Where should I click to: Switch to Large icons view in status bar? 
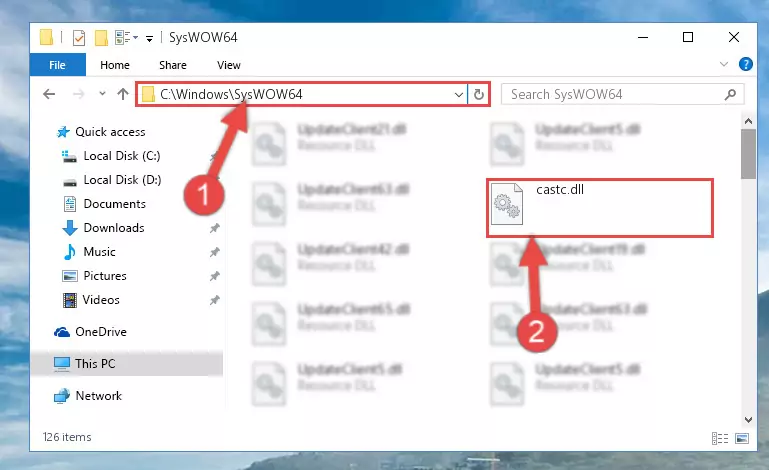(742, 438)
